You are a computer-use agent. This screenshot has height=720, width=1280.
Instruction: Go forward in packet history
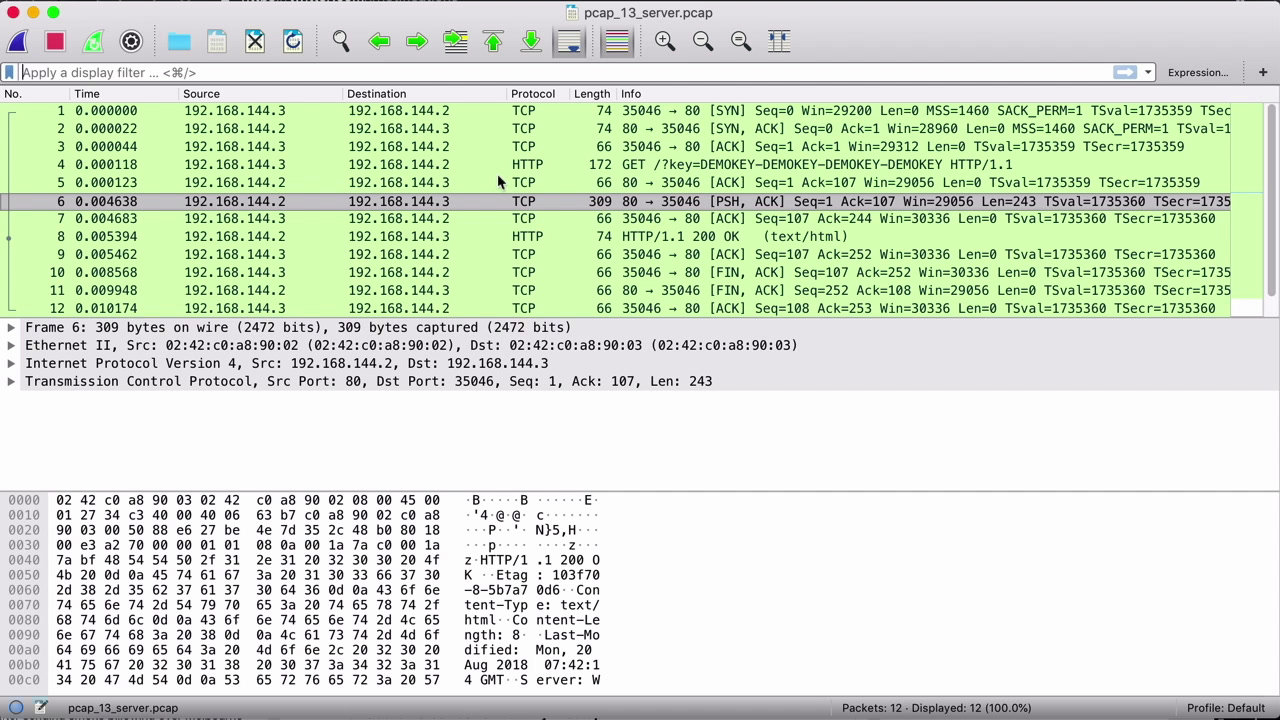coord(417,41)
